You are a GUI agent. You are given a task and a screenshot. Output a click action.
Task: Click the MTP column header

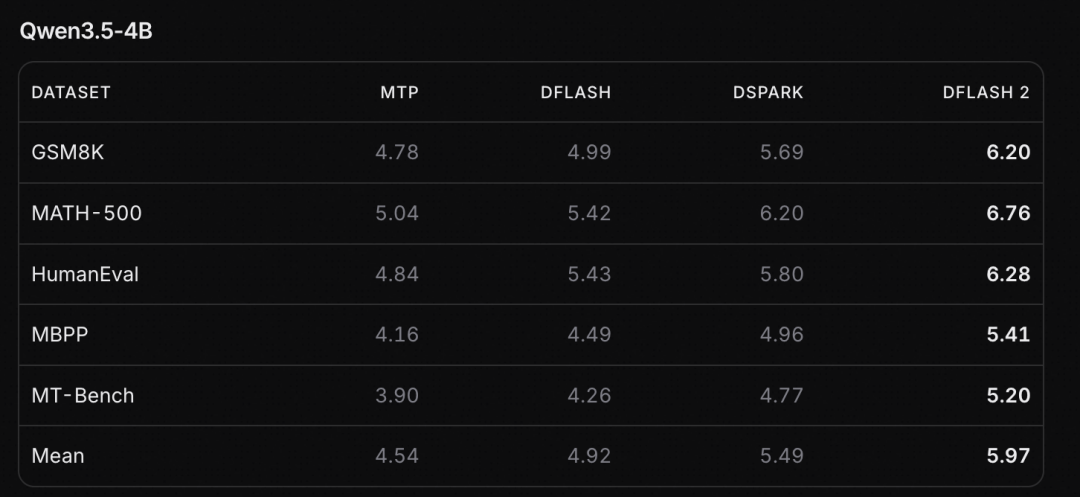(x=399, y=93)
